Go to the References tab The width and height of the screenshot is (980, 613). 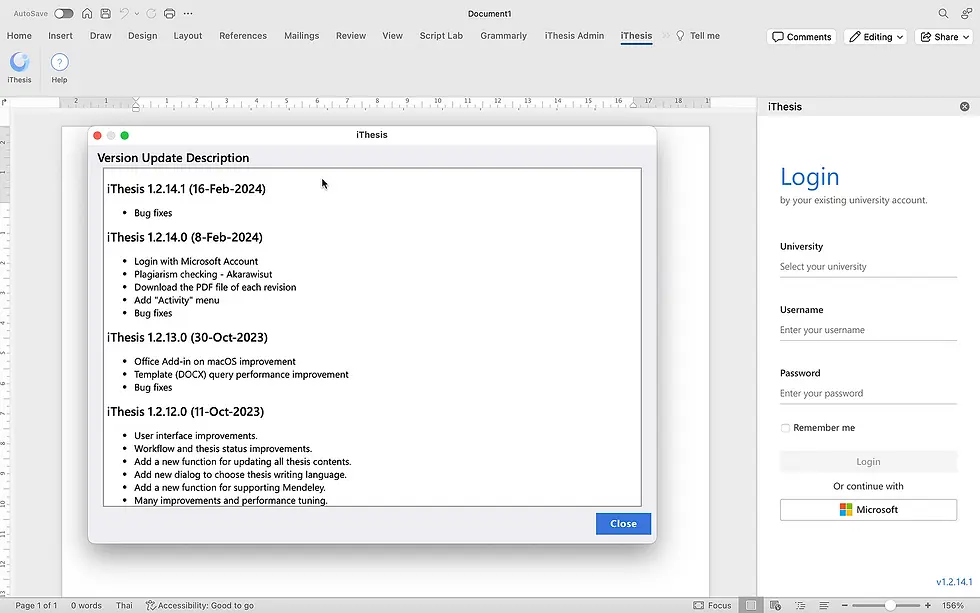(243, 36)
